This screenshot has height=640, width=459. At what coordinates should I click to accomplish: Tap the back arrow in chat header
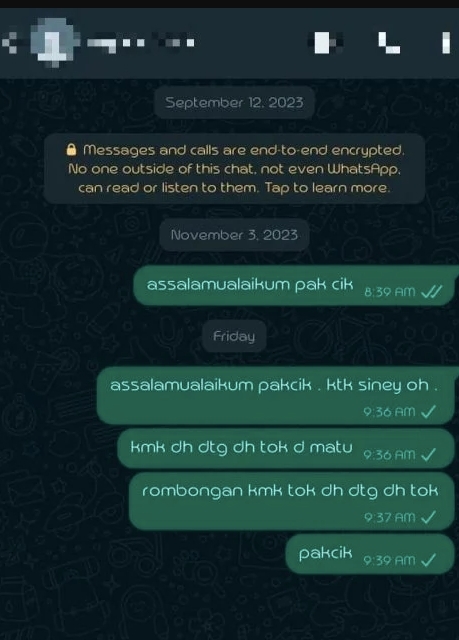10,42
